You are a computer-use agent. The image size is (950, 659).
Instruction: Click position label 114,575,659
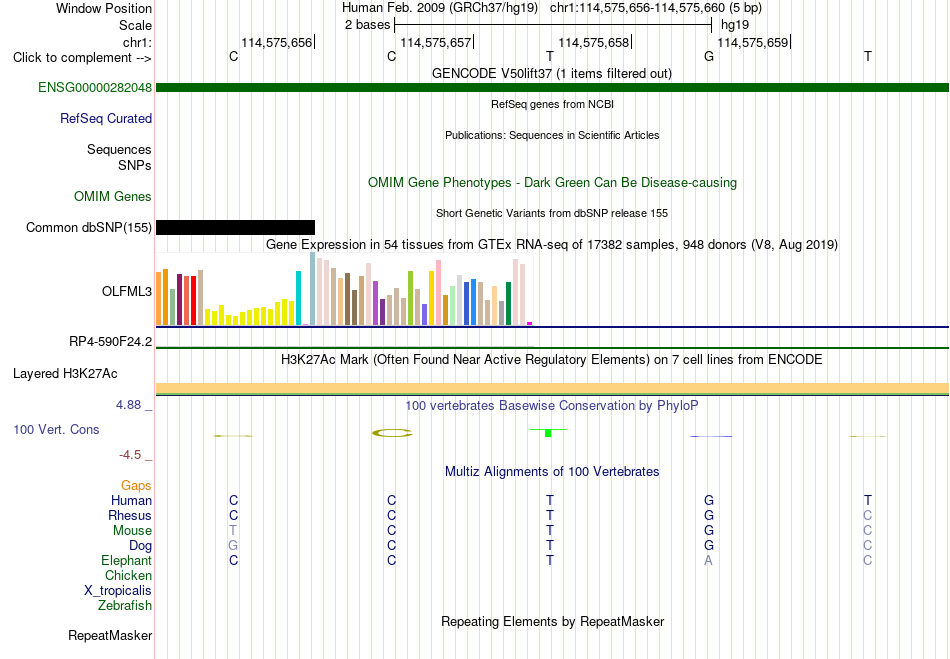752,42
